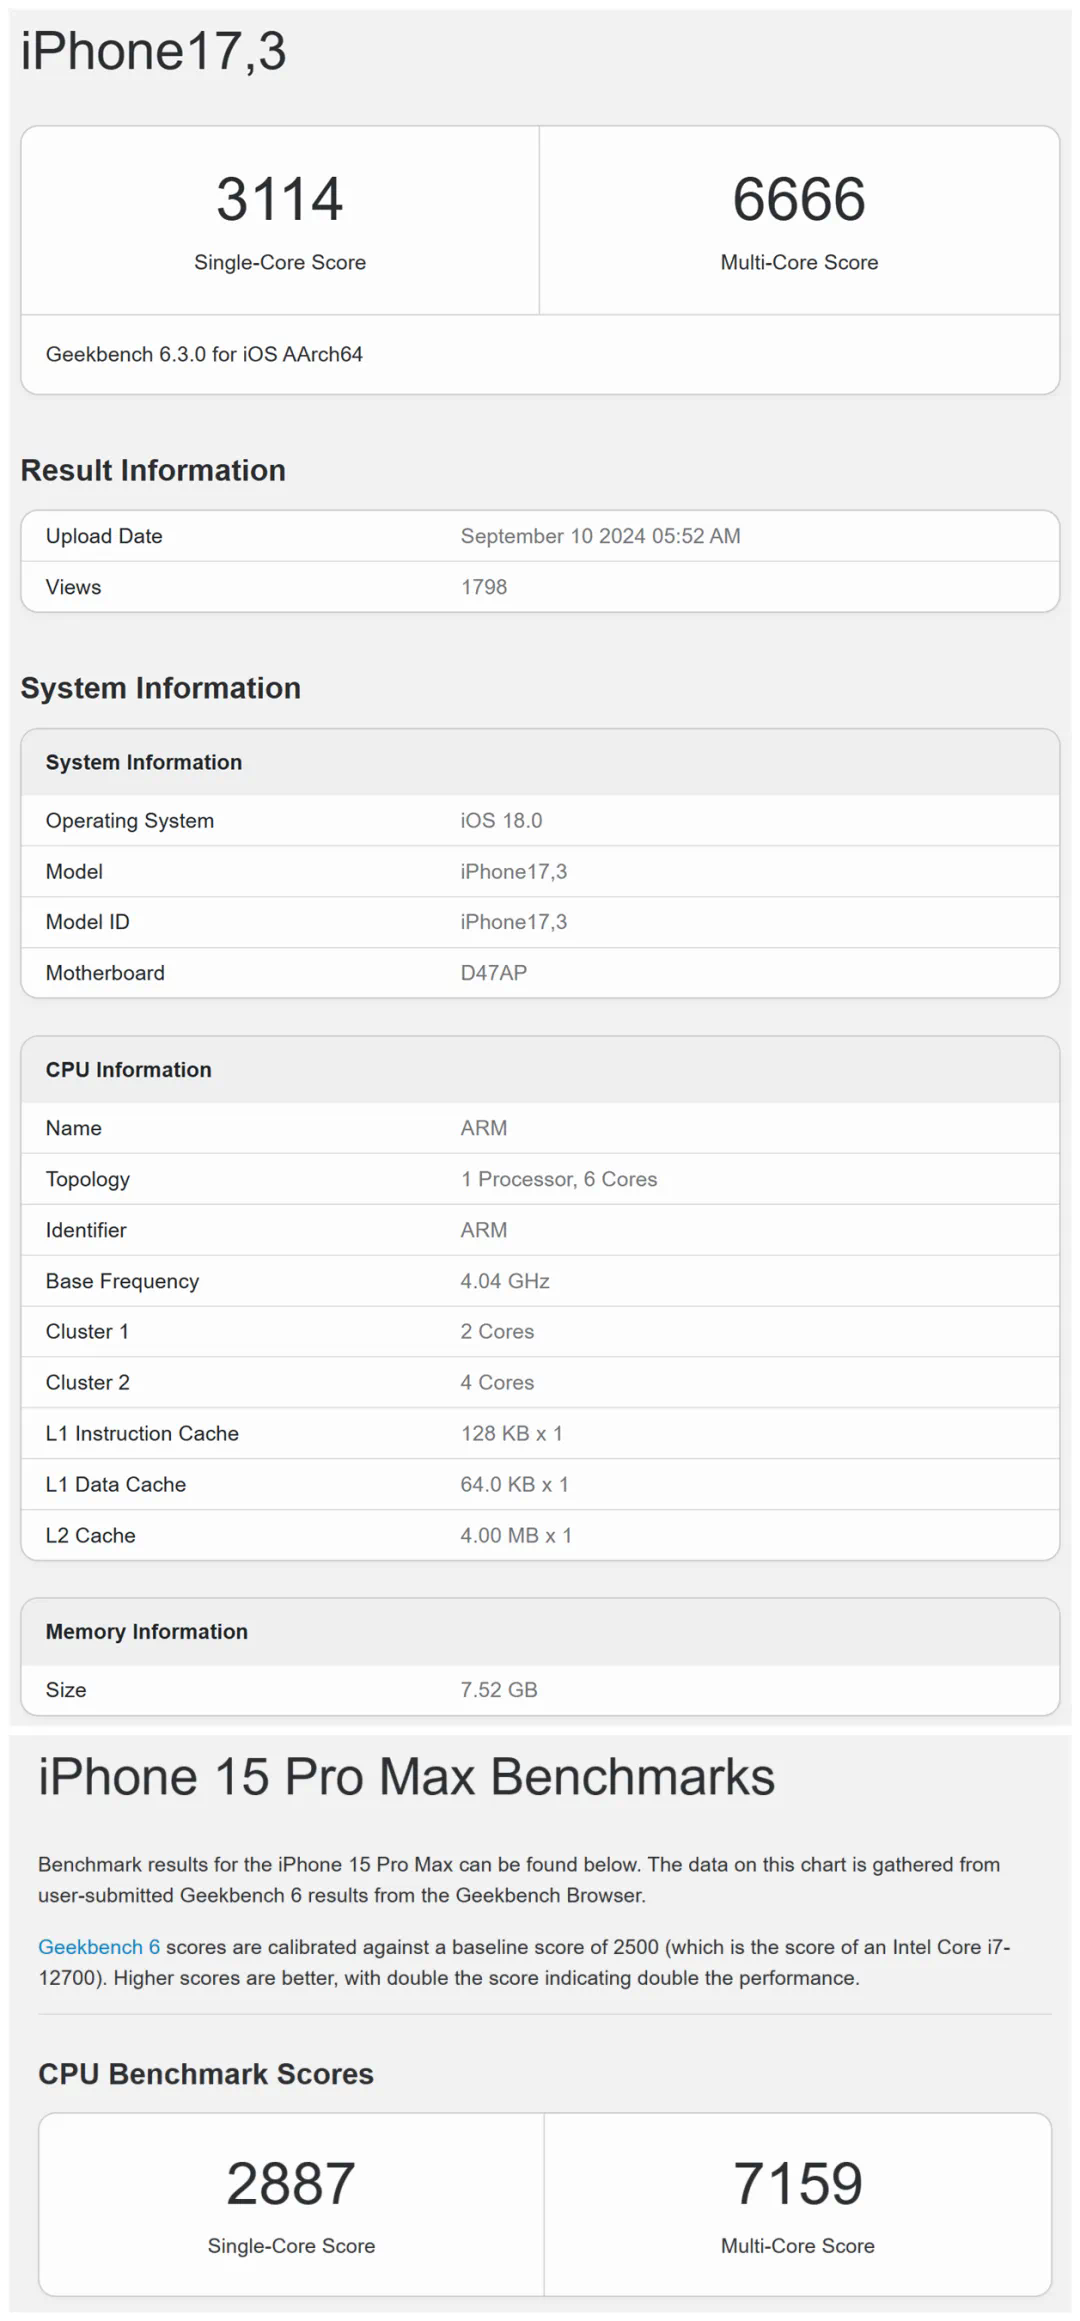
Task: Click the Upload Date value September 10 2024
Action: coord(600,536)
